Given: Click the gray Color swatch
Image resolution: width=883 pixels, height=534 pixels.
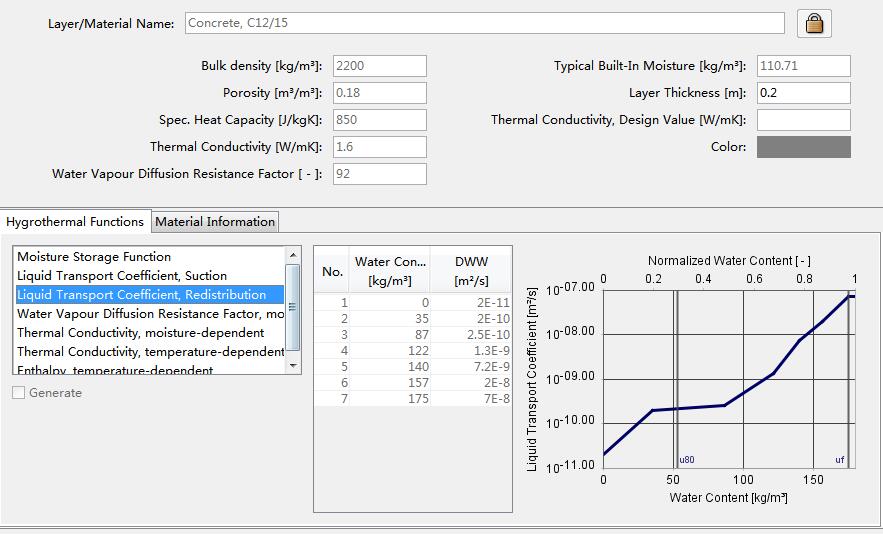Looking at the screenshot, I should (804, 146).
